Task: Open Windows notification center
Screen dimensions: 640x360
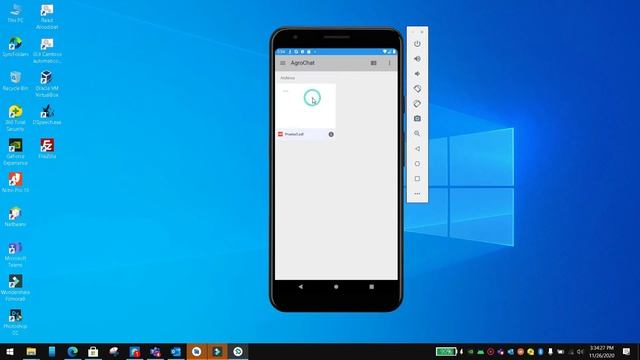Action: pos(627,351)
